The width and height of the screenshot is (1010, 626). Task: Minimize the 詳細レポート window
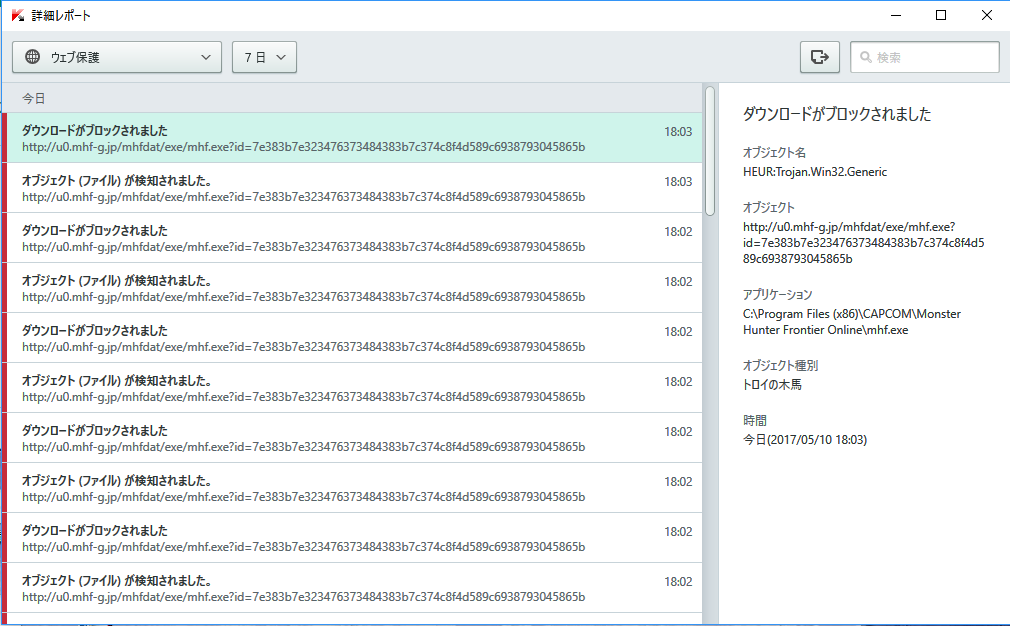tap(896, 15)
